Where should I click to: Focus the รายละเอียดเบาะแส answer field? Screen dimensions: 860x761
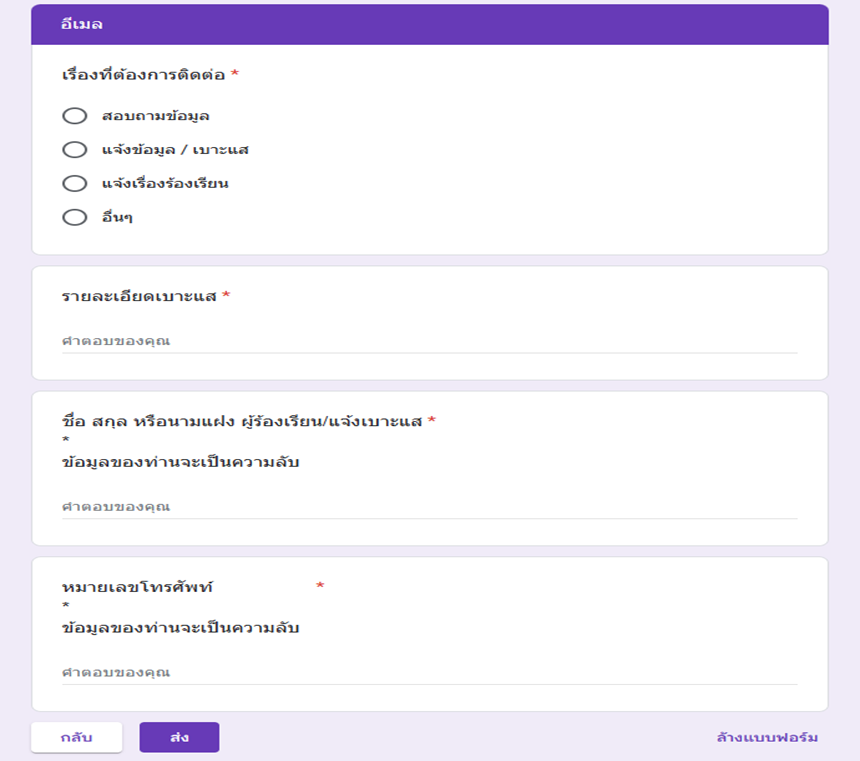(x=429, y=341)
